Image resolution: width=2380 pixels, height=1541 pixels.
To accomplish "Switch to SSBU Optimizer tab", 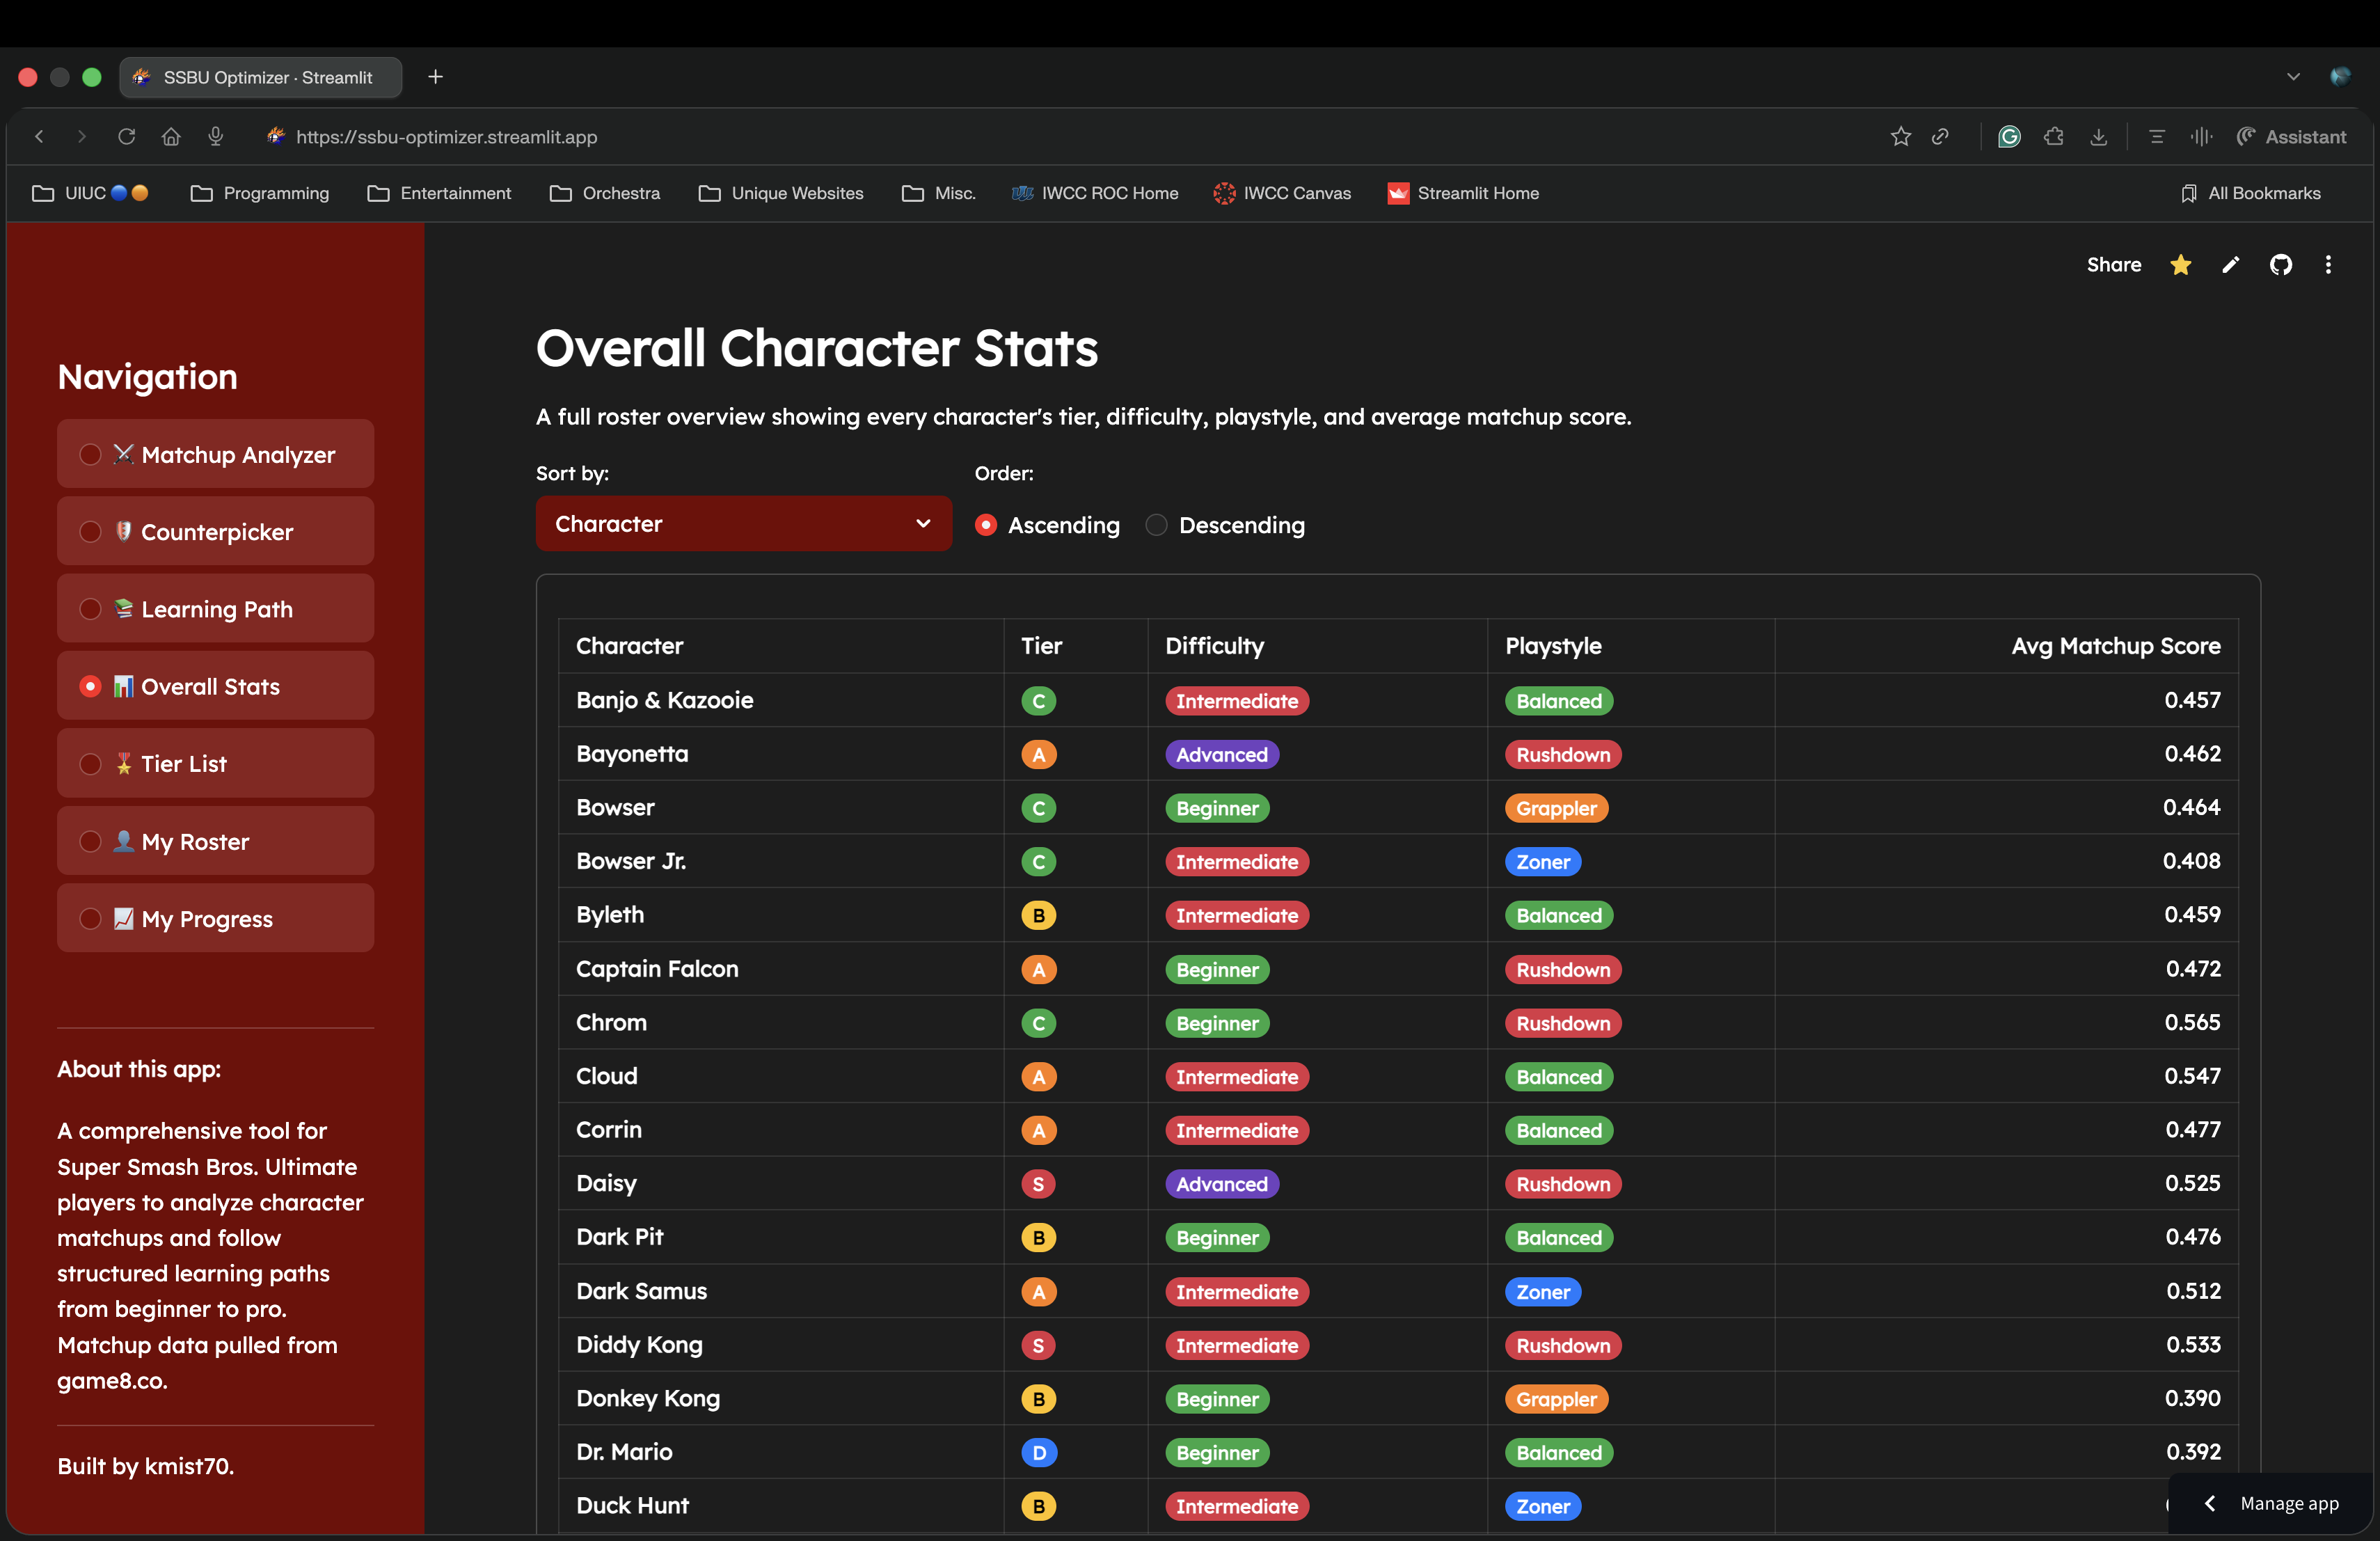I will pos(261,77).
